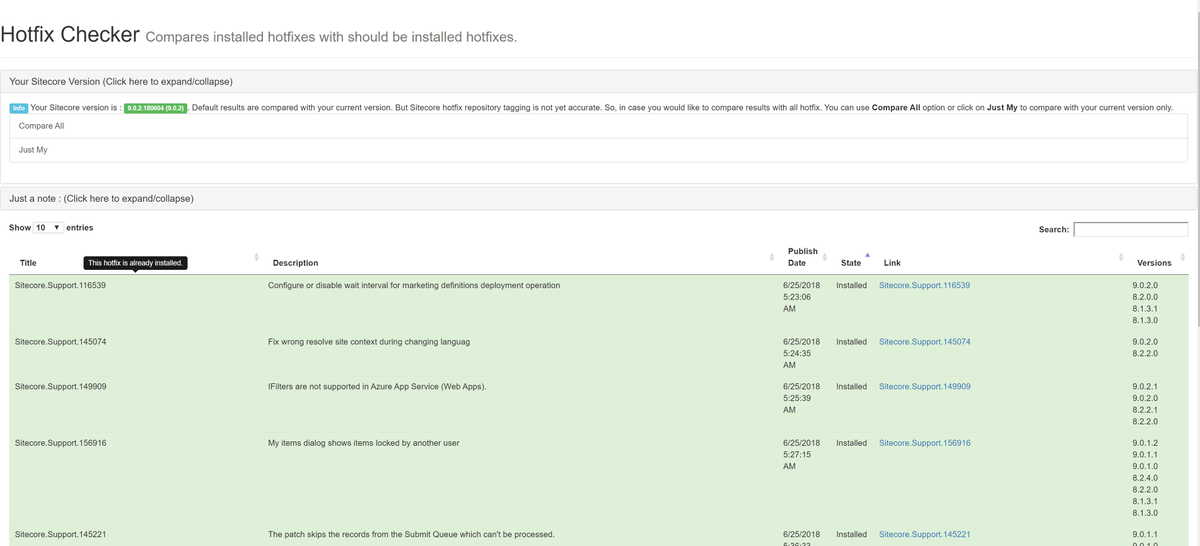1200x546 pixels.
Task: Click the green version badge 9.0.2.180604
Action: click(155, 108)
